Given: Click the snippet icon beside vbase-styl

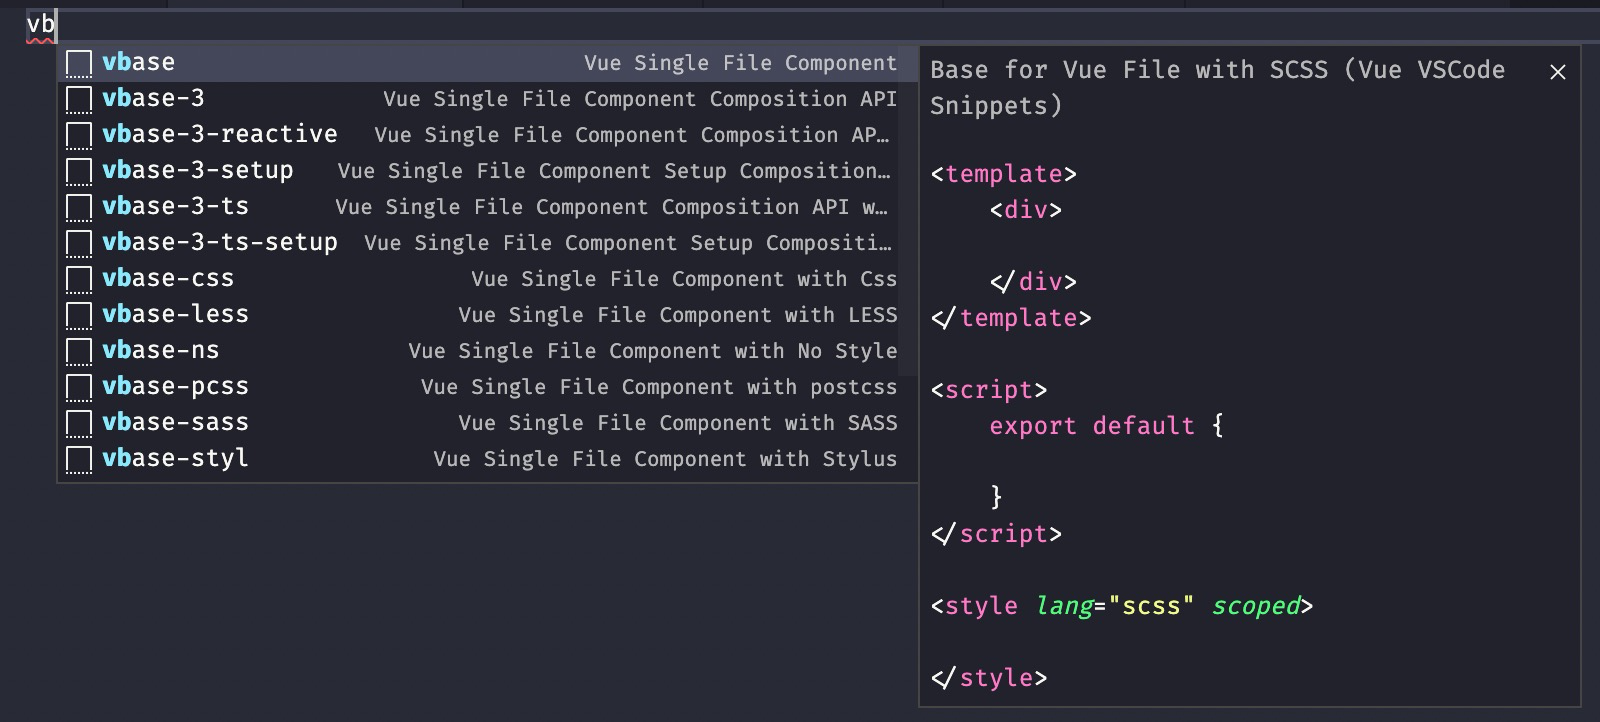Looking at the screenshot, I should (79, 460).
